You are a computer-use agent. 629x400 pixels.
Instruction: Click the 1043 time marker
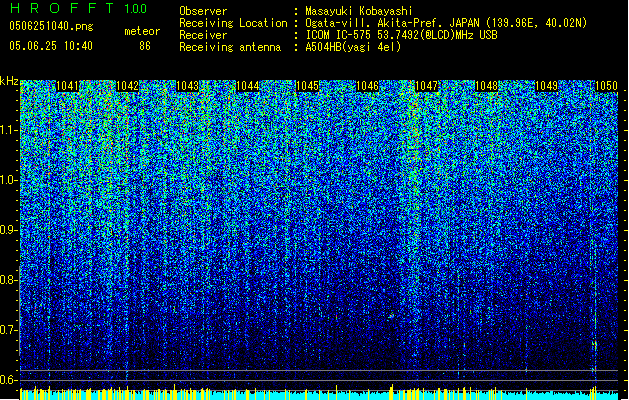pos(187,86)
